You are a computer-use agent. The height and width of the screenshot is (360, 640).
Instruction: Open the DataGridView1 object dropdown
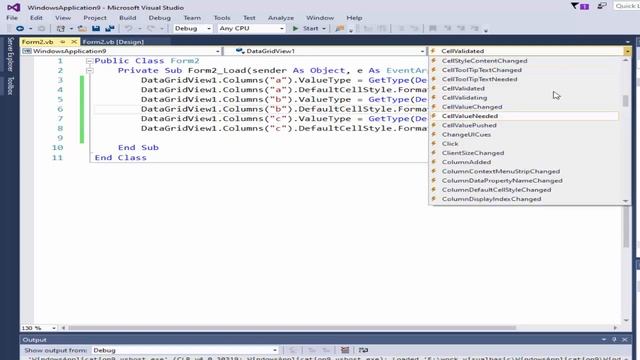[x=330, y=51]
